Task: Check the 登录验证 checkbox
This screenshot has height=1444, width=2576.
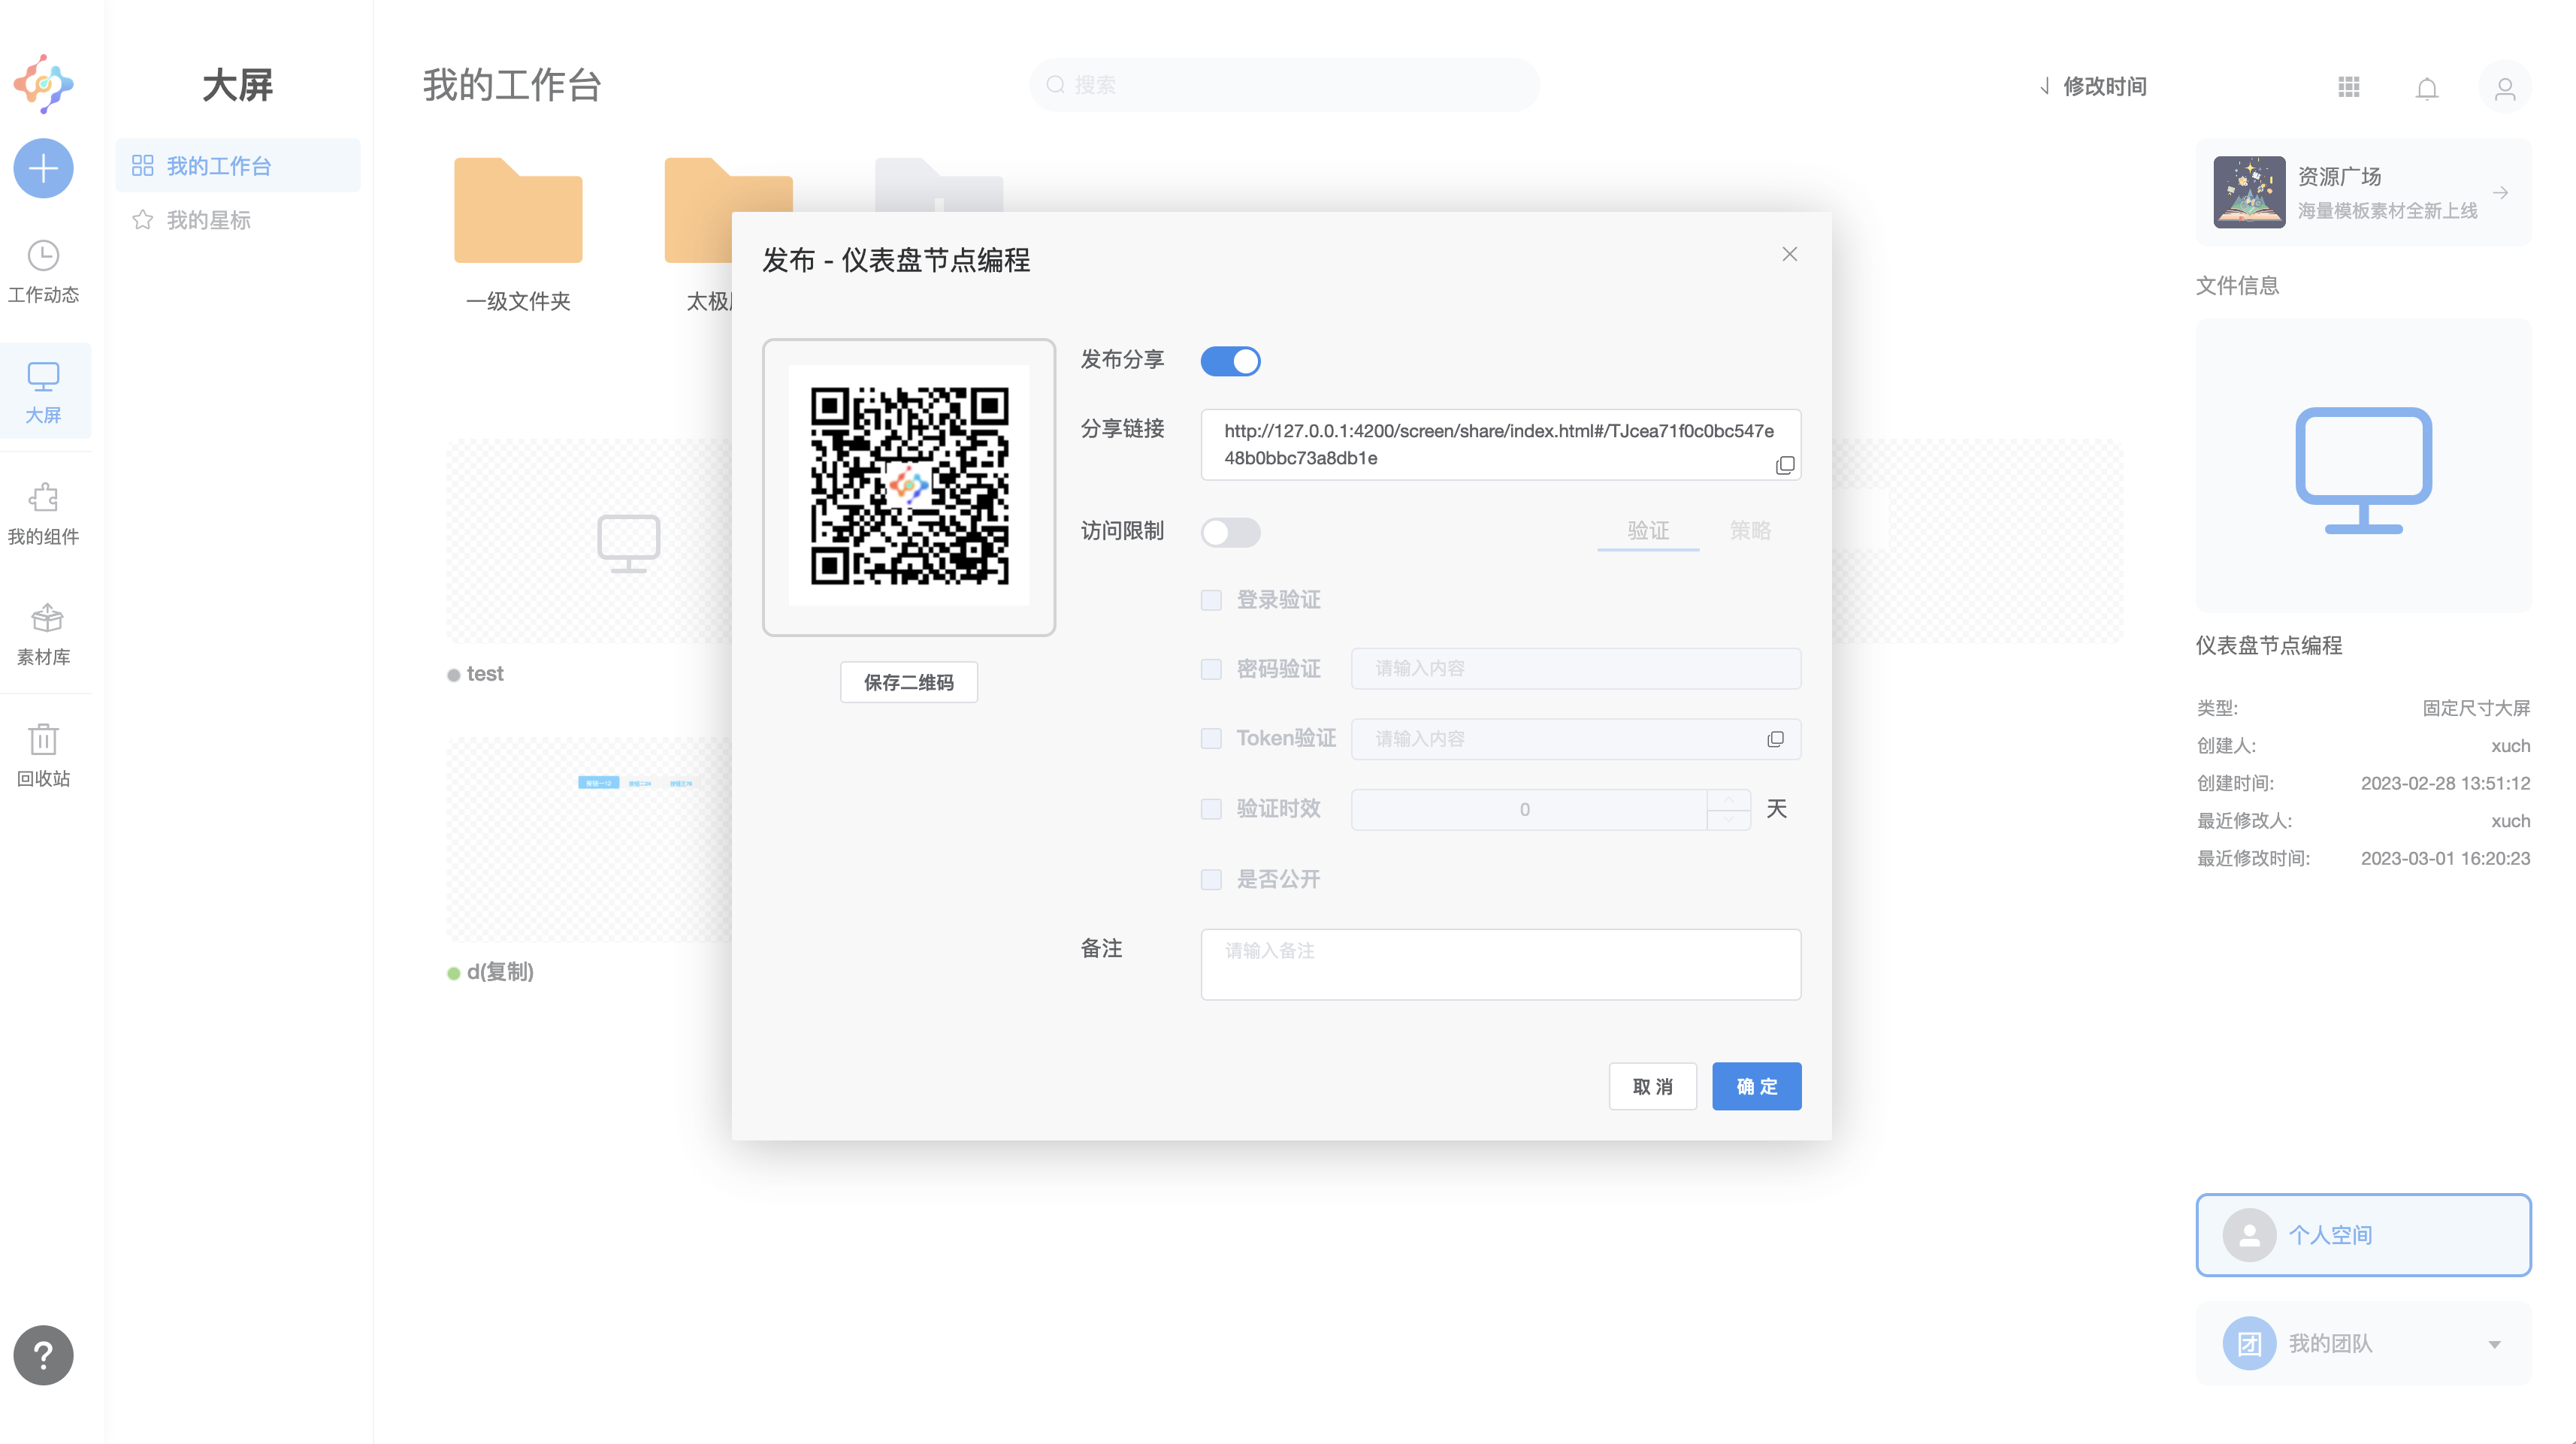Action: pos(1211,600)
